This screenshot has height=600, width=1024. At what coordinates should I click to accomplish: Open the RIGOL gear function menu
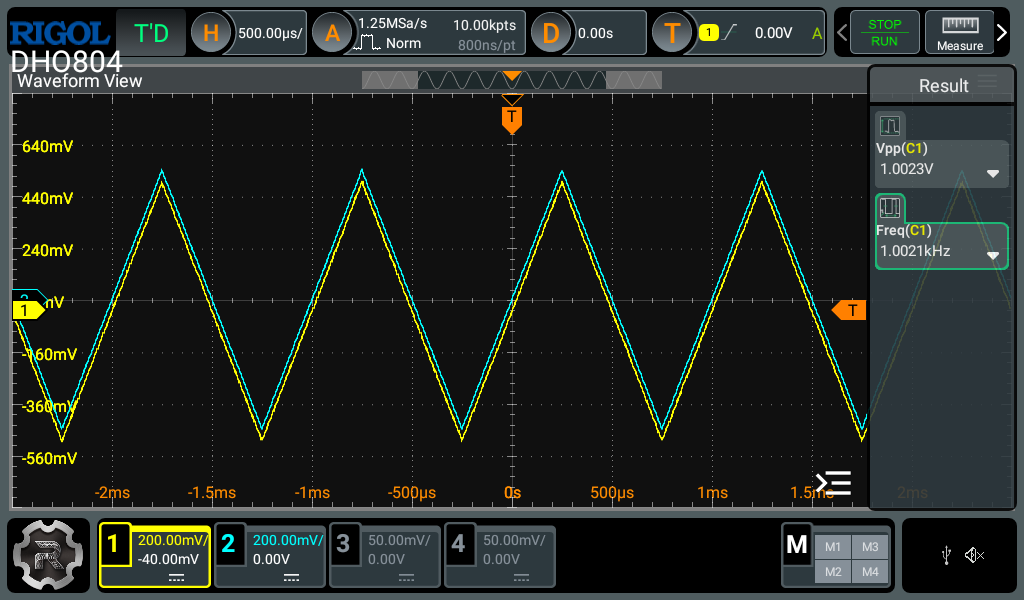click(x=49, y=555)
